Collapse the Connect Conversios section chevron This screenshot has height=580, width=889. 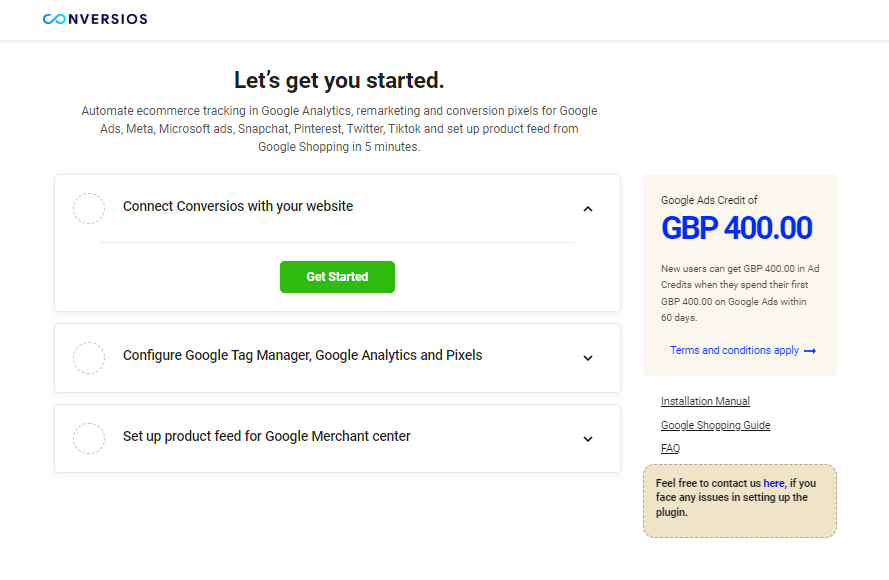(588, 209)
